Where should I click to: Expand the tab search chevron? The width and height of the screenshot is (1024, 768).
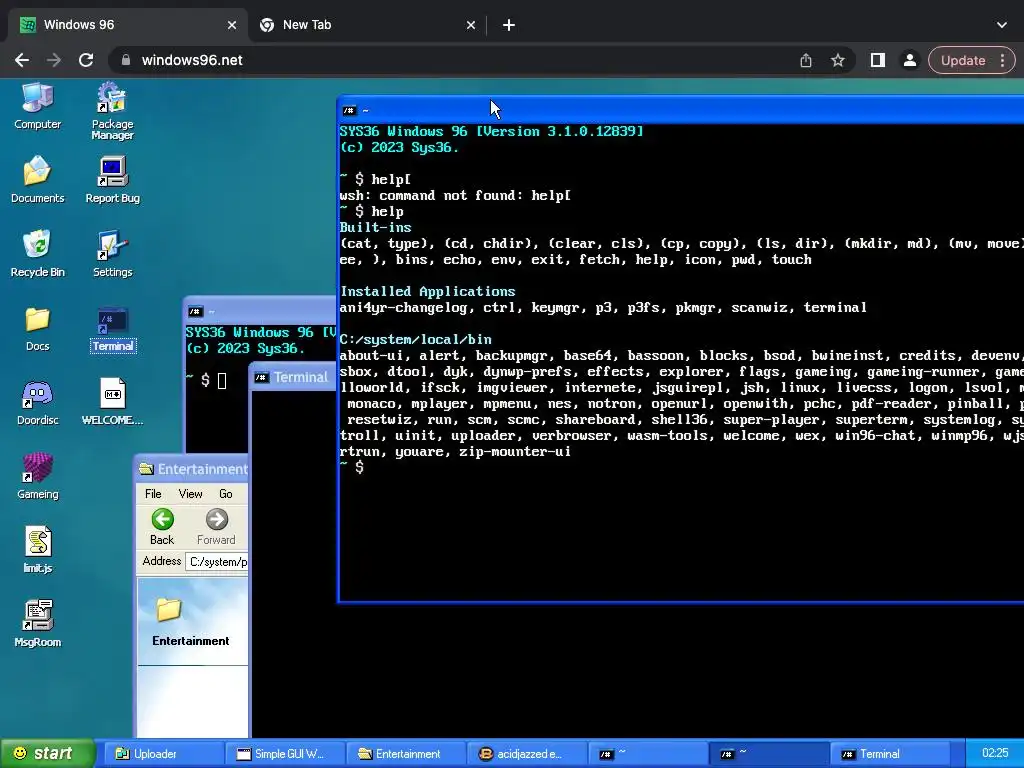point(1002,25)
